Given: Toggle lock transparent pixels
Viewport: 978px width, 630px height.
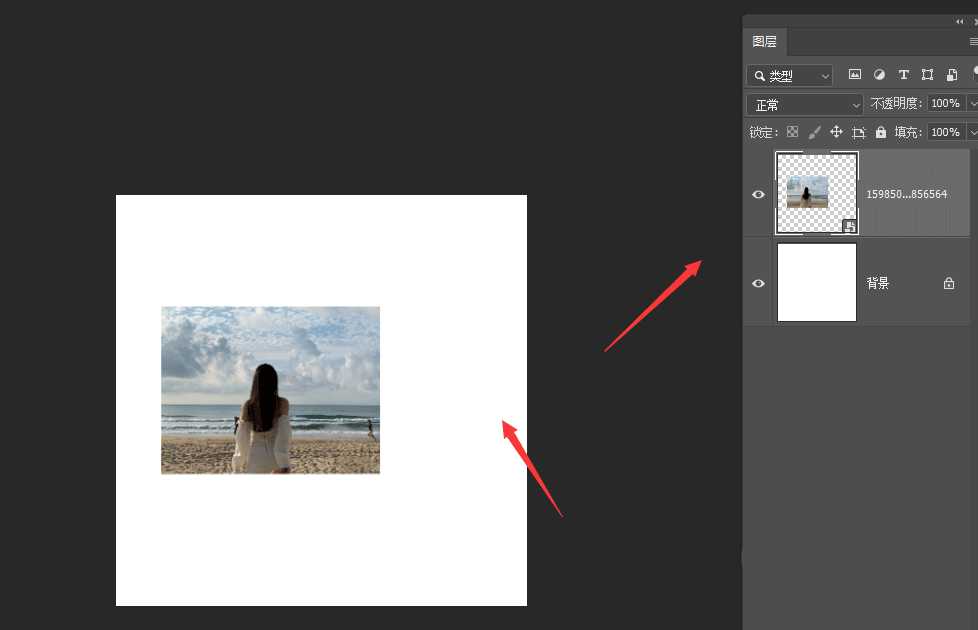Looking at the screenshot, I should 792,132.
